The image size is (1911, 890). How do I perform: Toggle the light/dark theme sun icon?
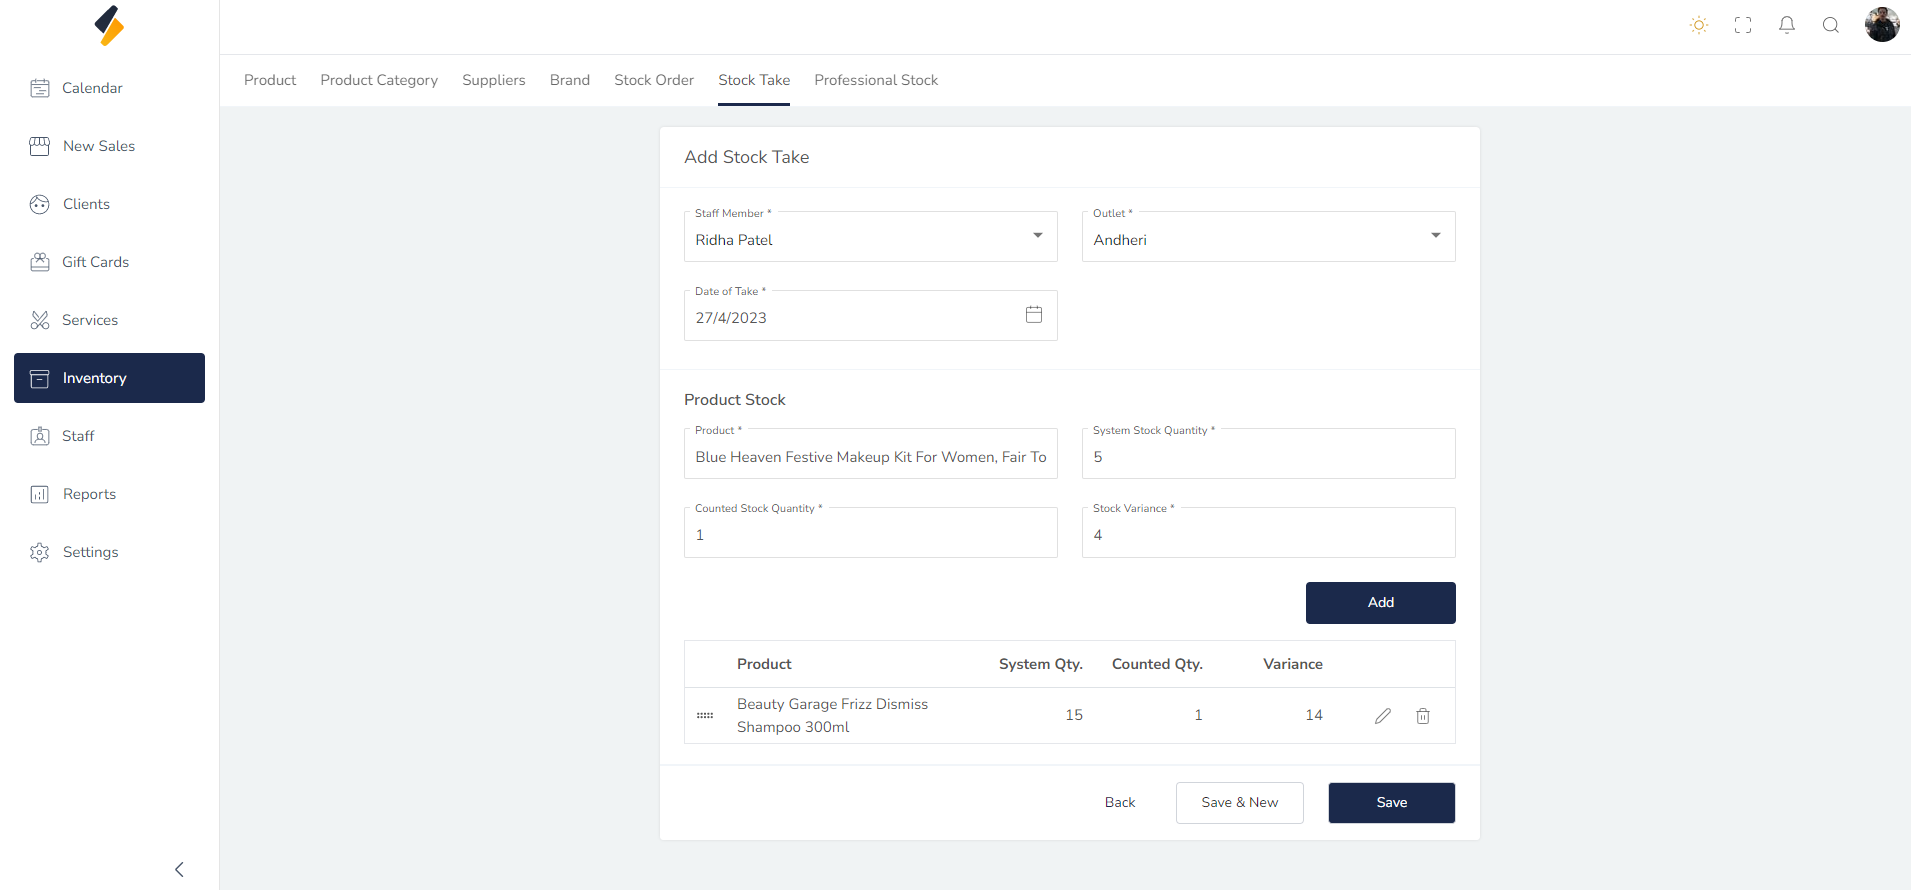1698,25
